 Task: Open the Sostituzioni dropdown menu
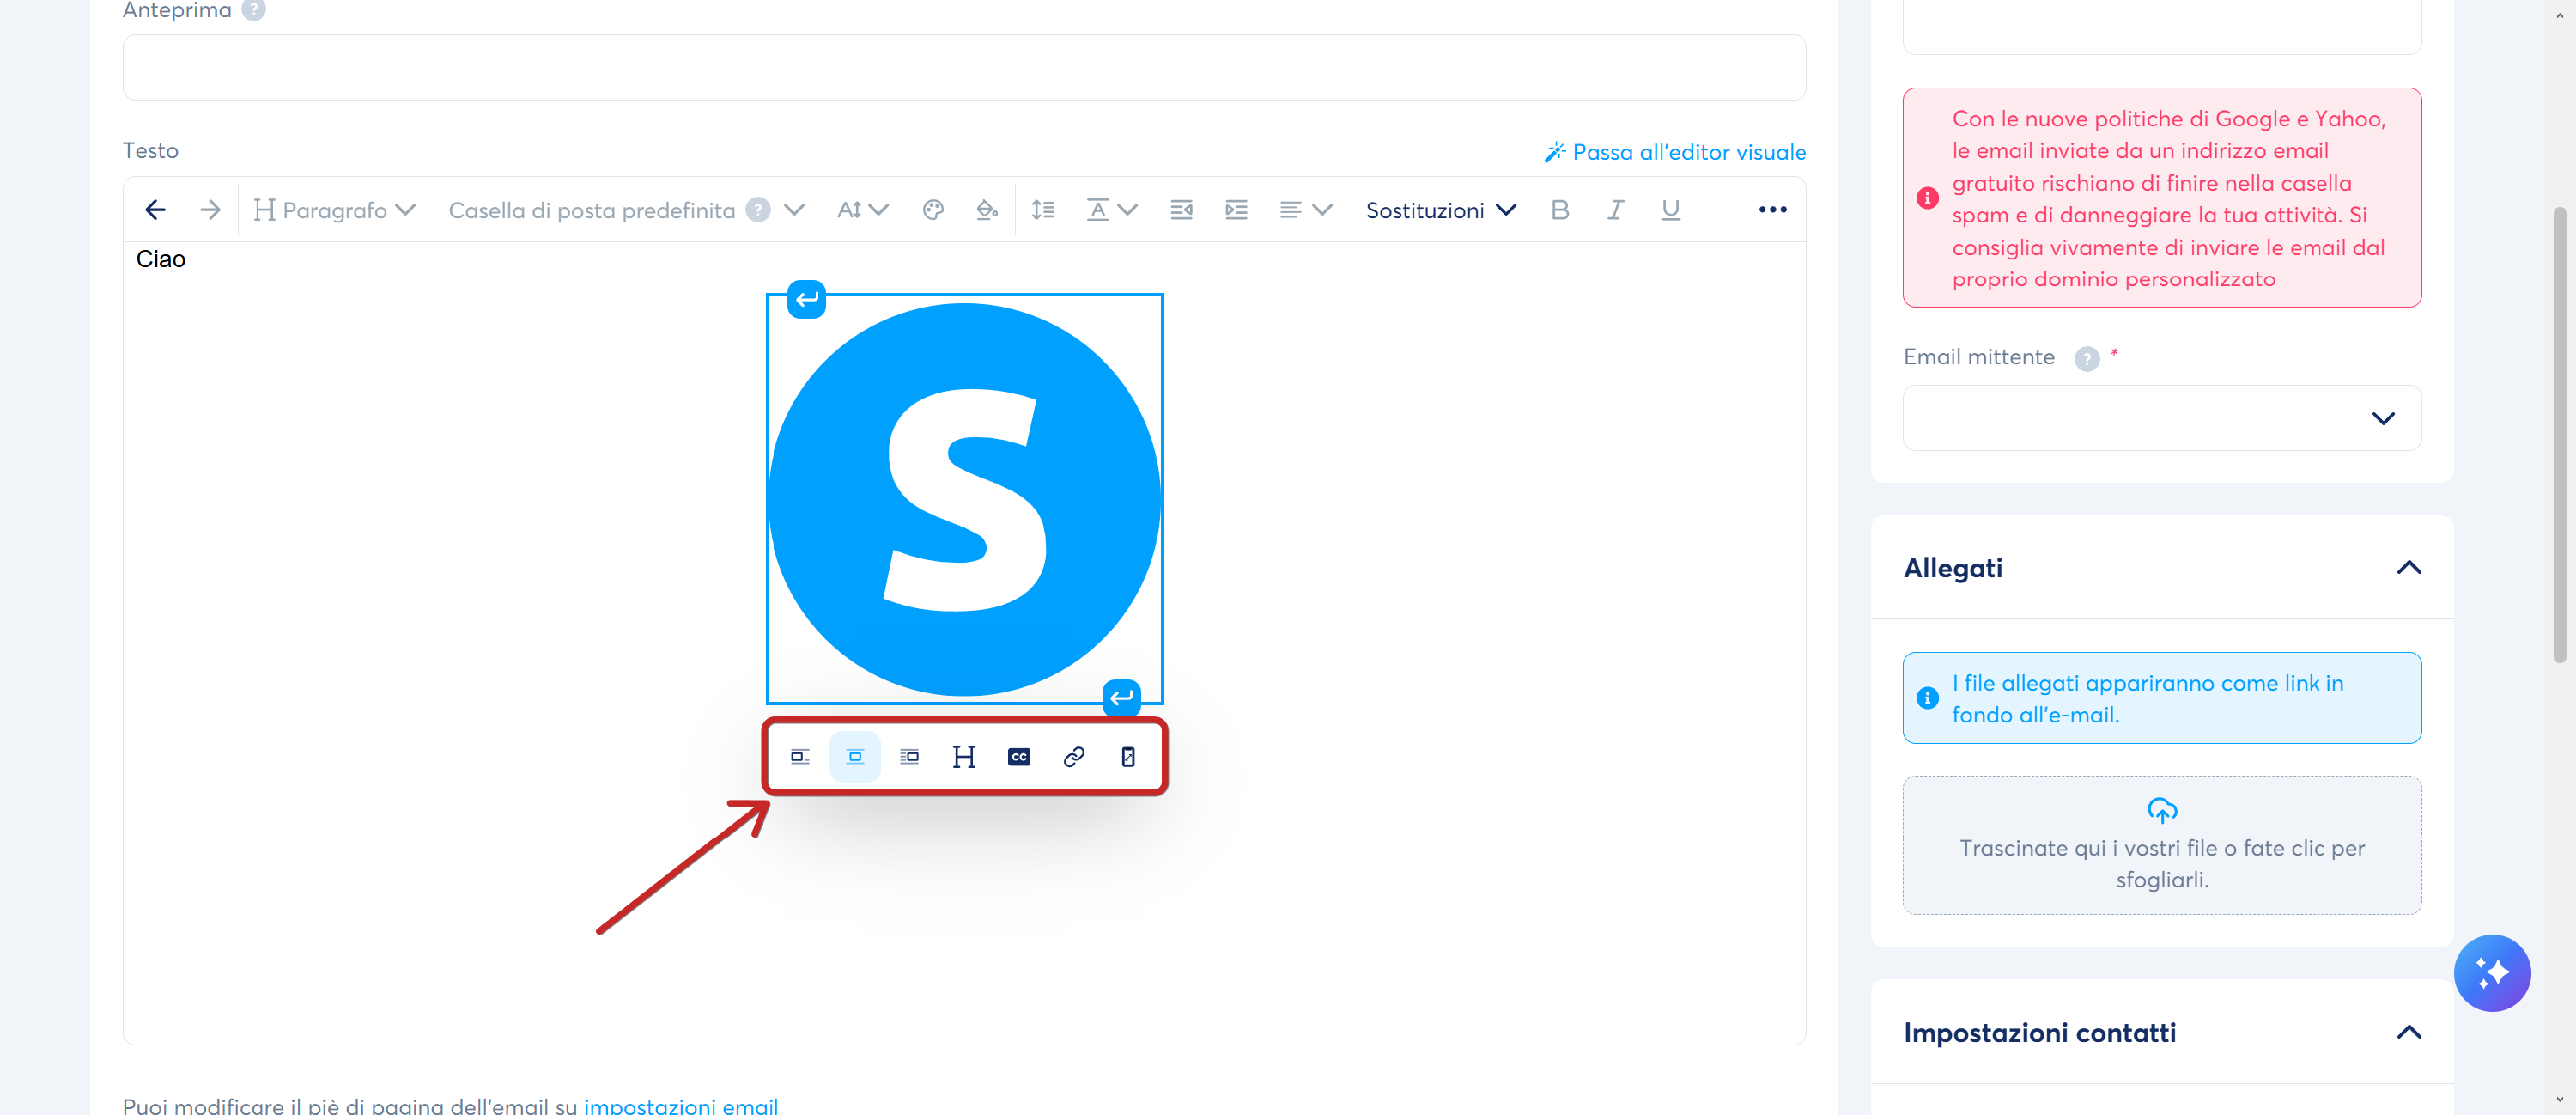pos(1441,210)
